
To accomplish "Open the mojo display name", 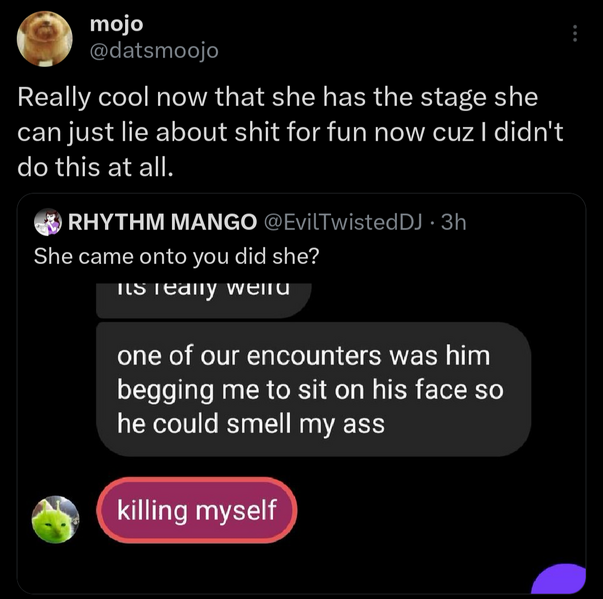I will click(116, 23).
